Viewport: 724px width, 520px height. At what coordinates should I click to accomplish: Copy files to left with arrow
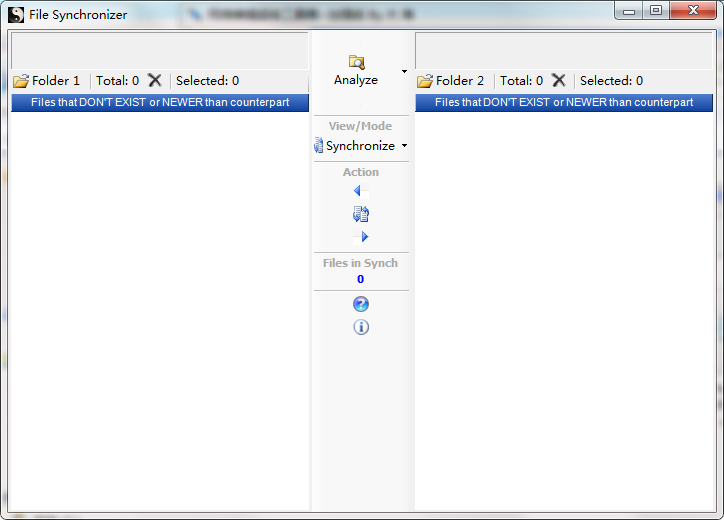[x=361, y=191]
